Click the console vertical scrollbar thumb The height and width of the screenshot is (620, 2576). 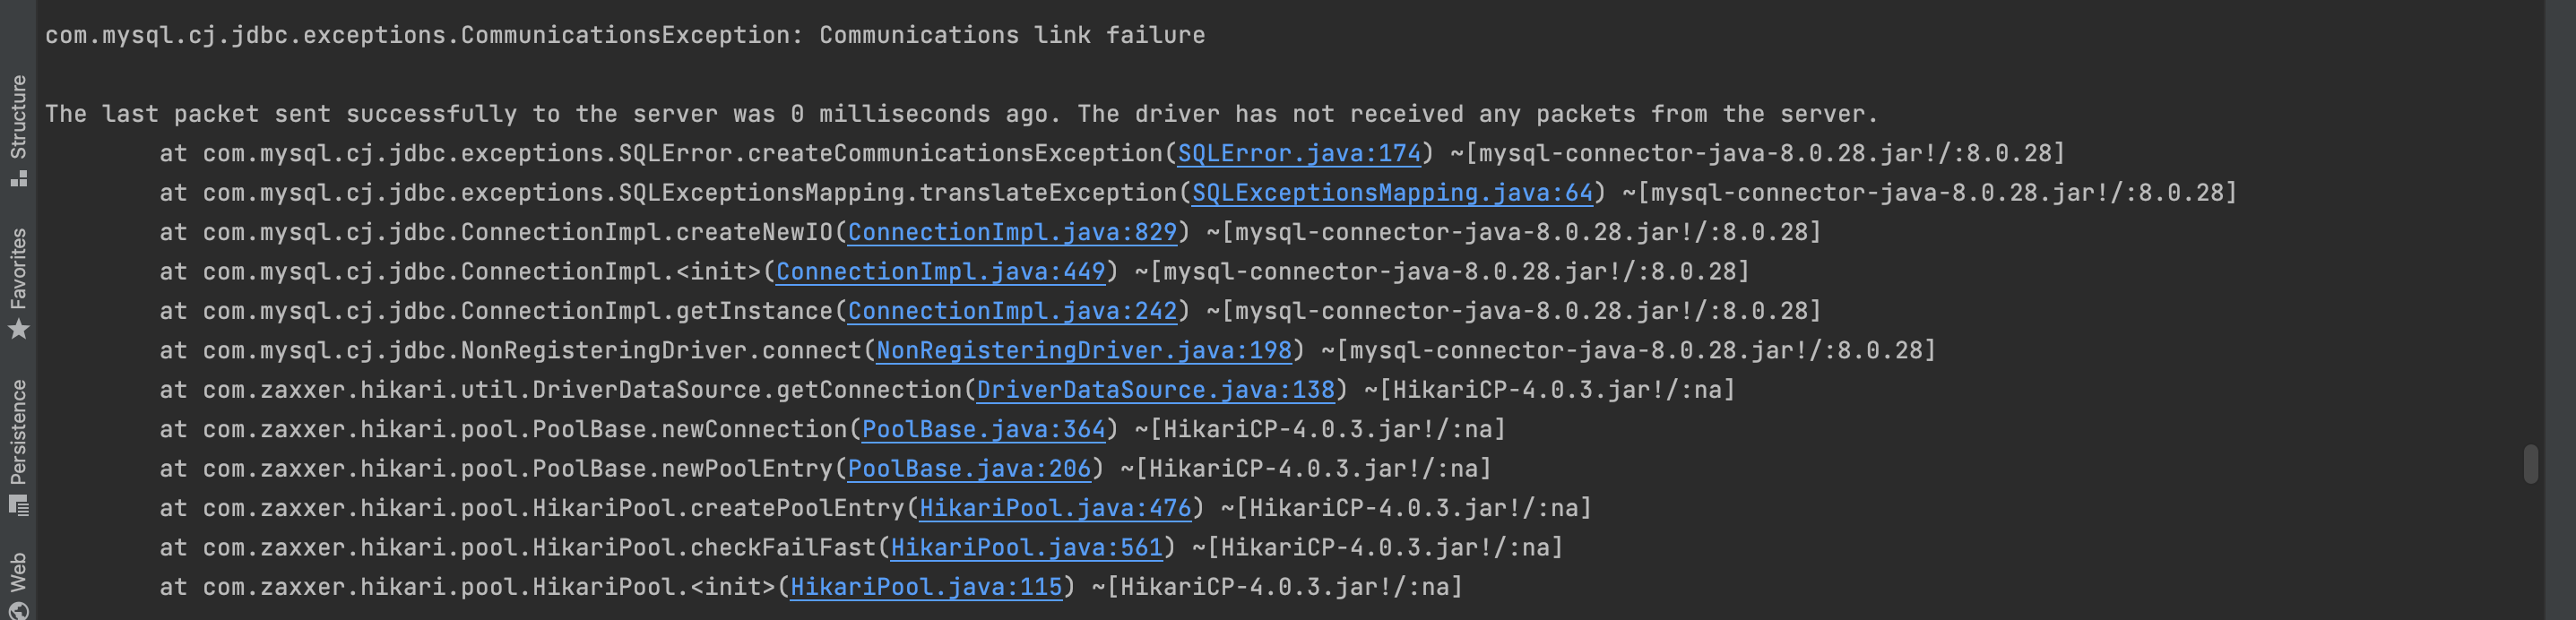pyautogui.click(x=2530, y=463)
